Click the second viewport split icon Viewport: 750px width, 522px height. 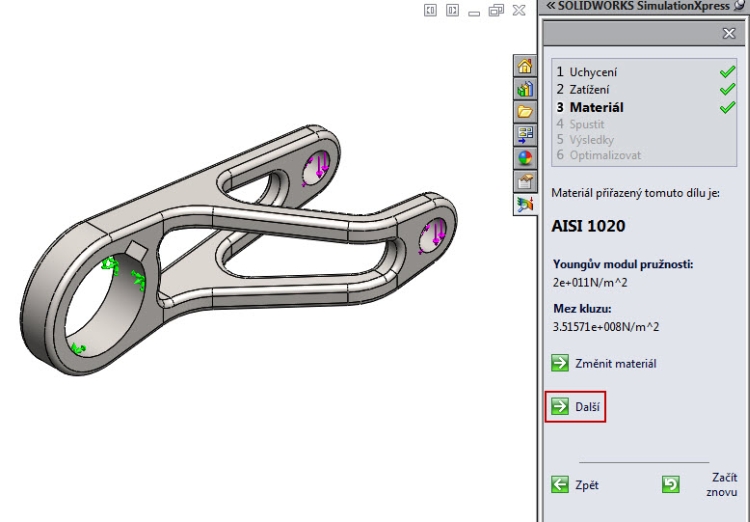coord(452,10)
